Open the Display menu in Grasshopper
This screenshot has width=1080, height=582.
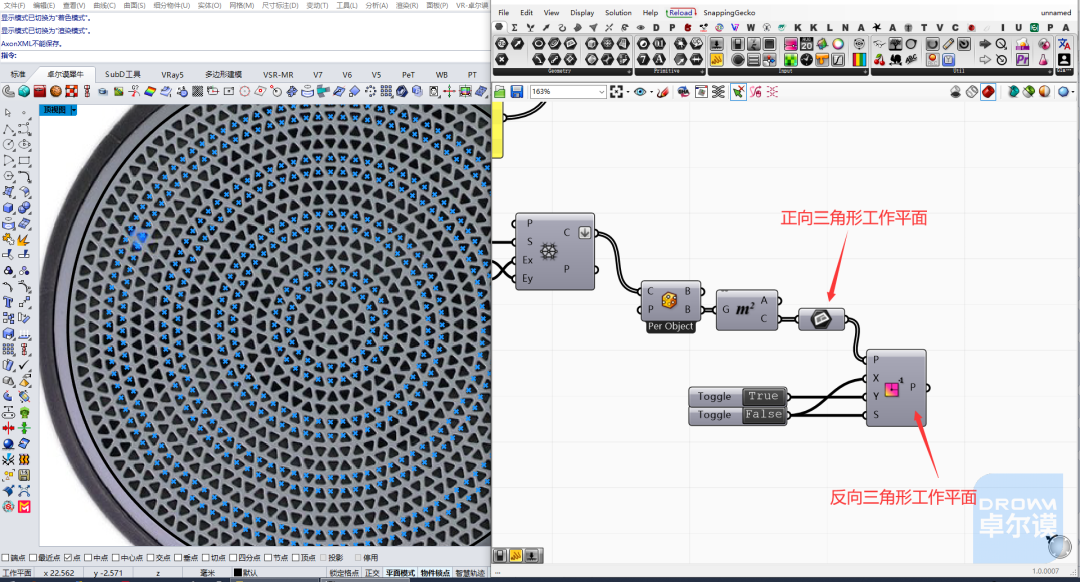pos(582,12)
